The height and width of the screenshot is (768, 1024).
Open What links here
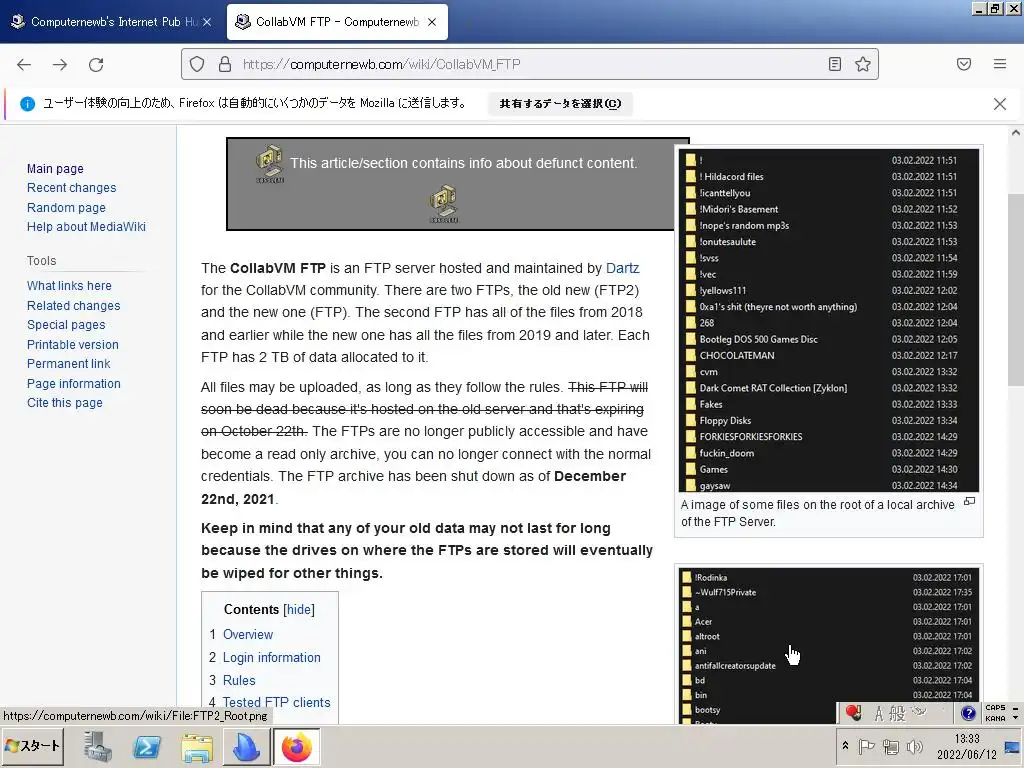[69, 285]
